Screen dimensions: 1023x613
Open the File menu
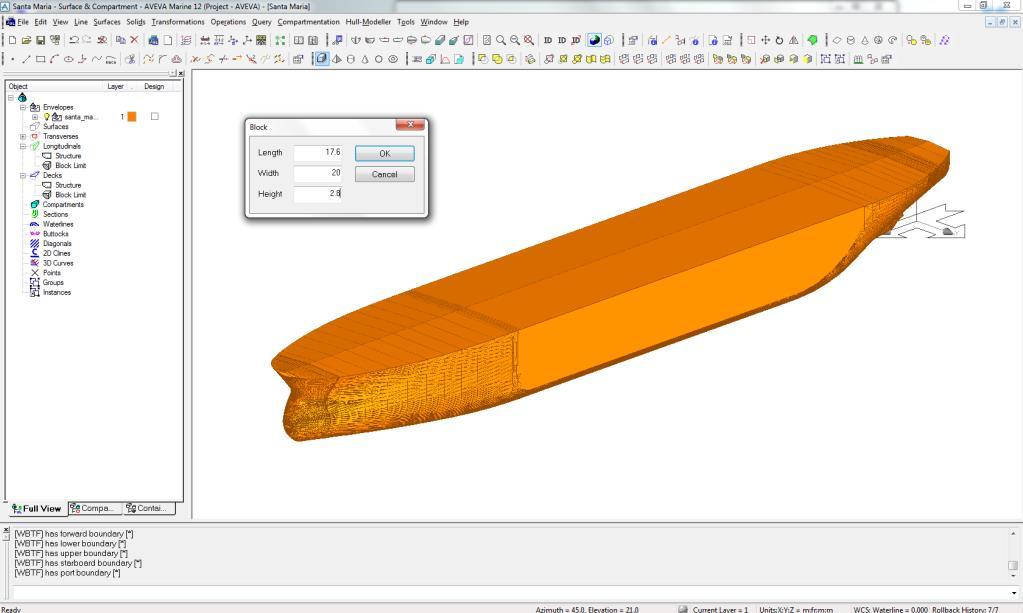(x=23, y=22)
